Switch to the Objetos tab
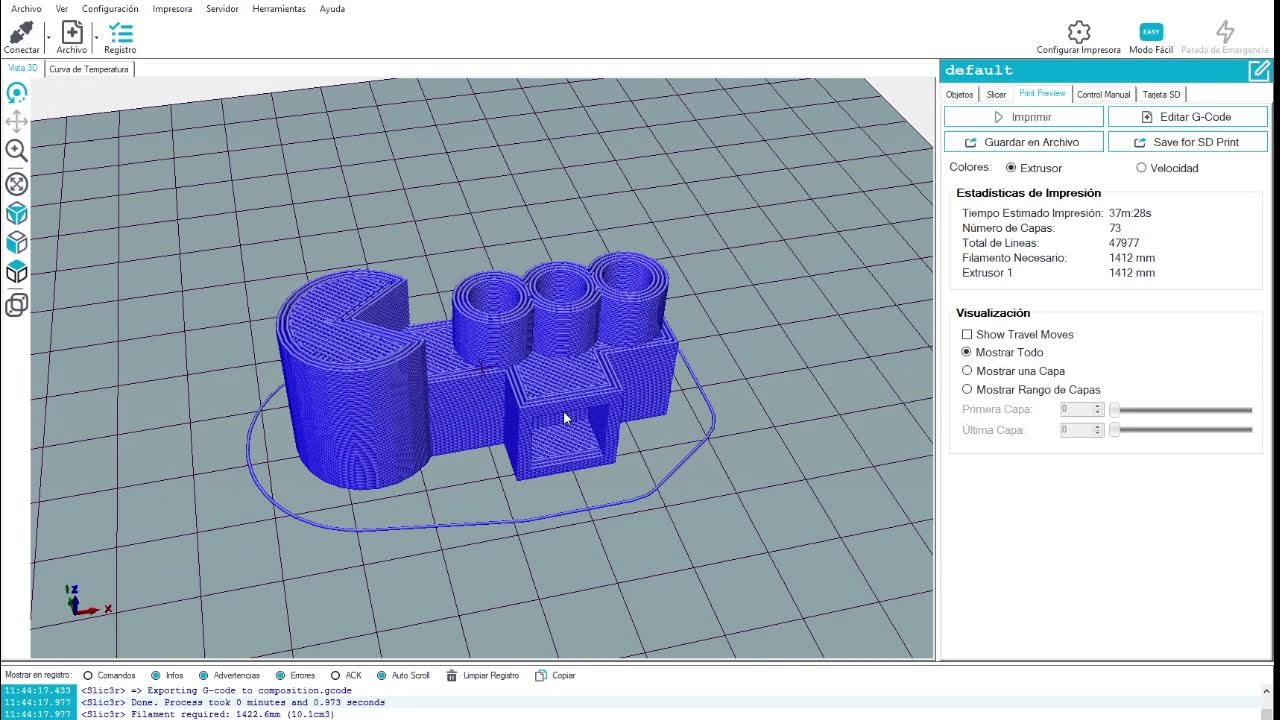The image size is (1280, 720). pos(960,94)
